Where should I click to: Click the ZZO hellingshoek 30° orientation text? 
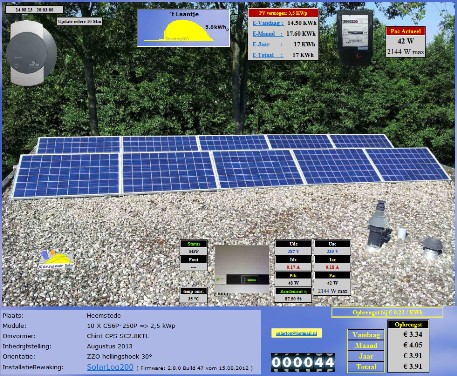(119, 356)
